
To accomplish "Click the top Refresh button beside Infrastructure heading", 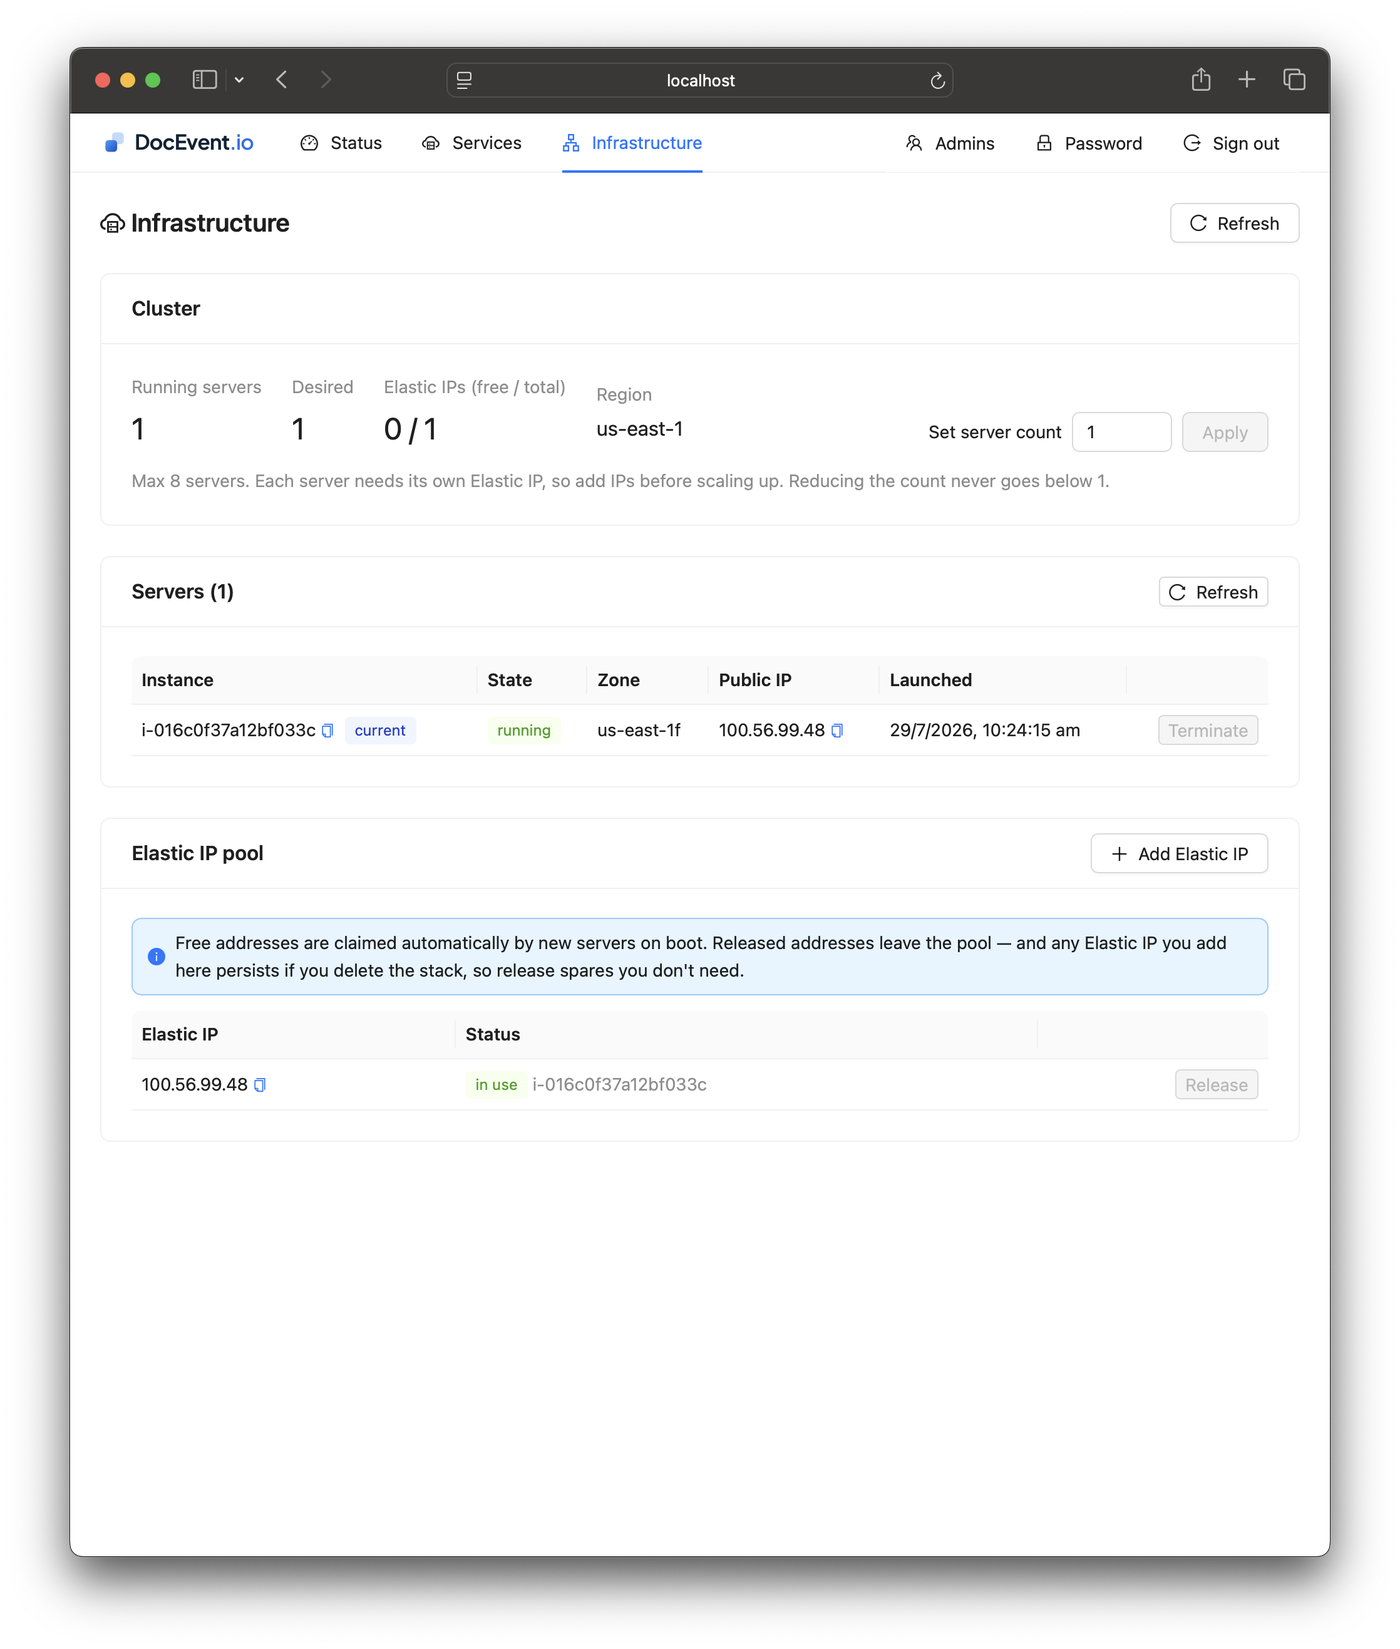I will tap(1234, 223).
